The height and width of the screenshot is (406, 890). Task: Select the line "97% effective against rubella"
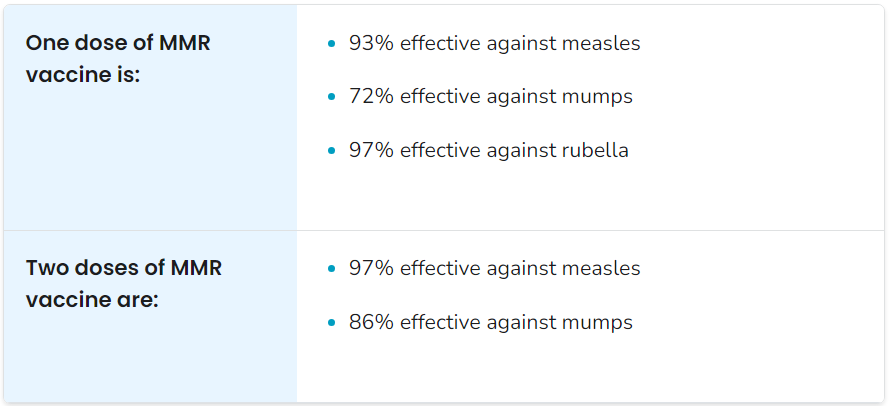pos(489,150)
